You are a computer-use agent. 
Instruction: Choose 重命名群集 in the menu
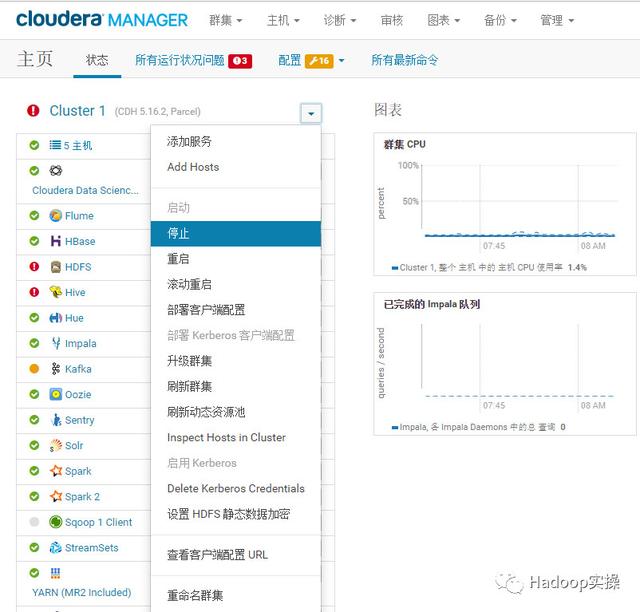pyautogui.click(x=236, y=596)
